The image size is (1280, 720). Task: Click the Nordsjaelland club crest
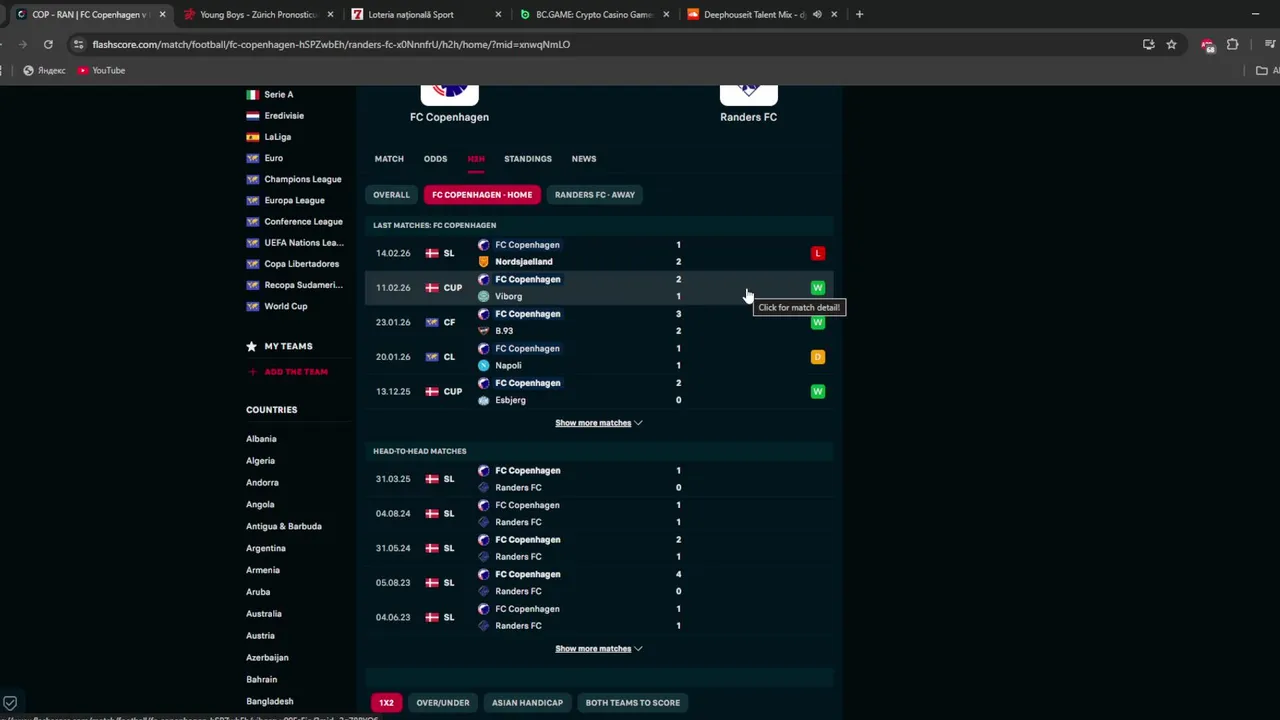[x=484, y=262]
